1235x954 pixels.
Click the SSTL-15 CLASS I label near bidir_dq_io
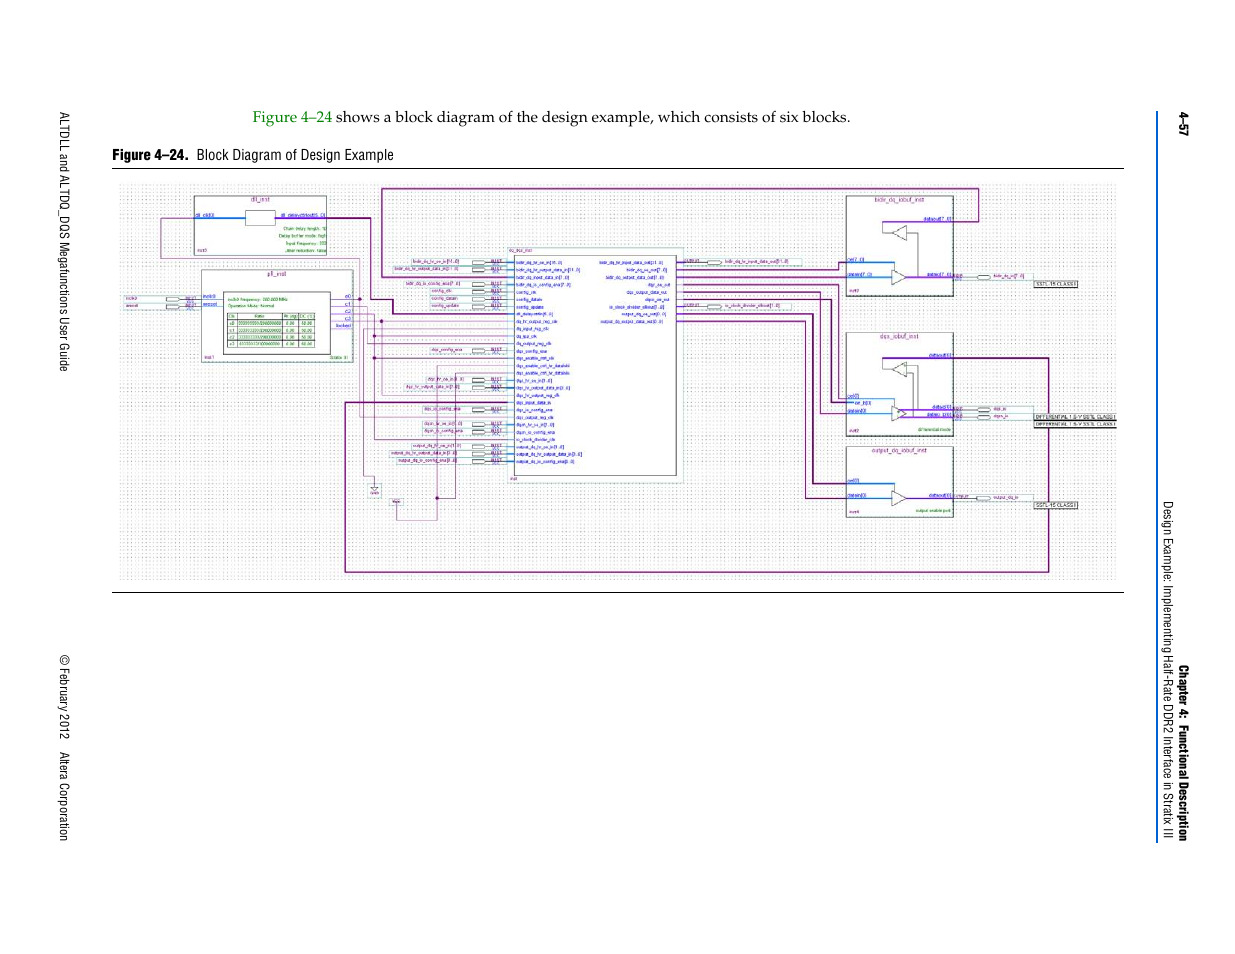1056,284
